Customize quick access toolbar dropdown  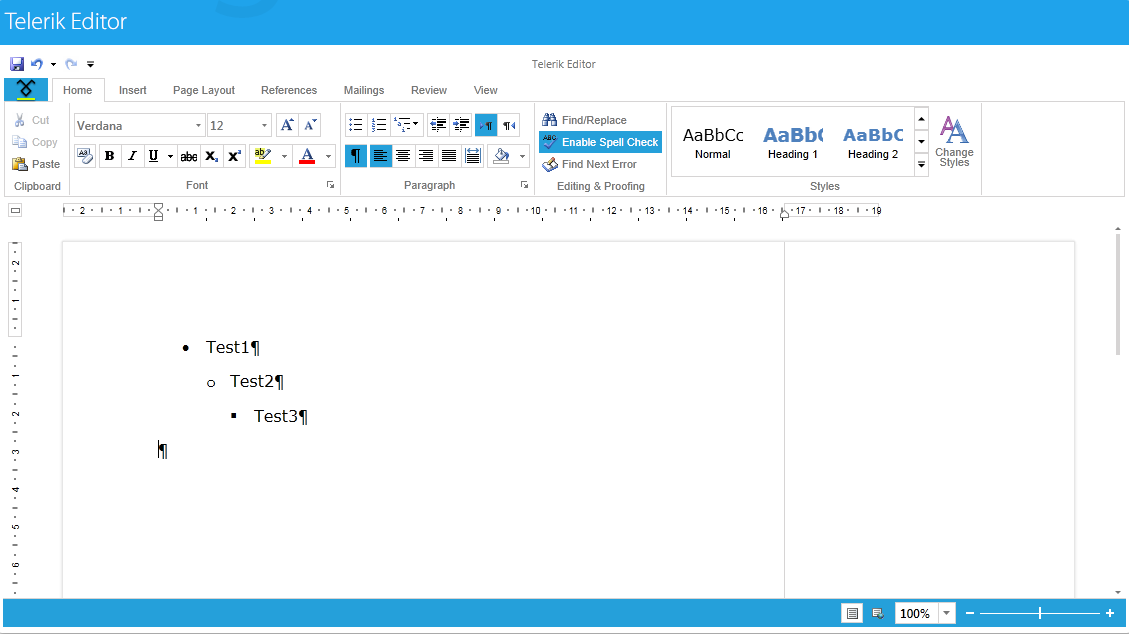point(90,64)
